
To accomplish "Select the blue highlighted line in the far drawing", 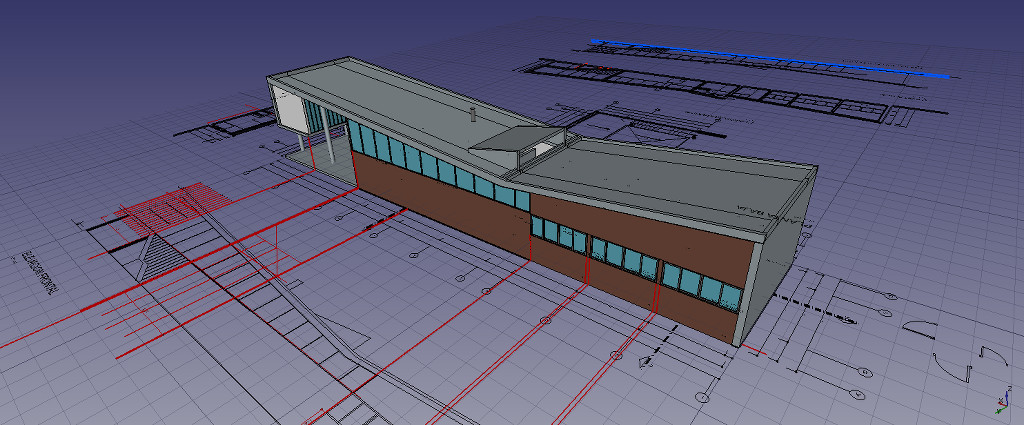I will [770, 59].
